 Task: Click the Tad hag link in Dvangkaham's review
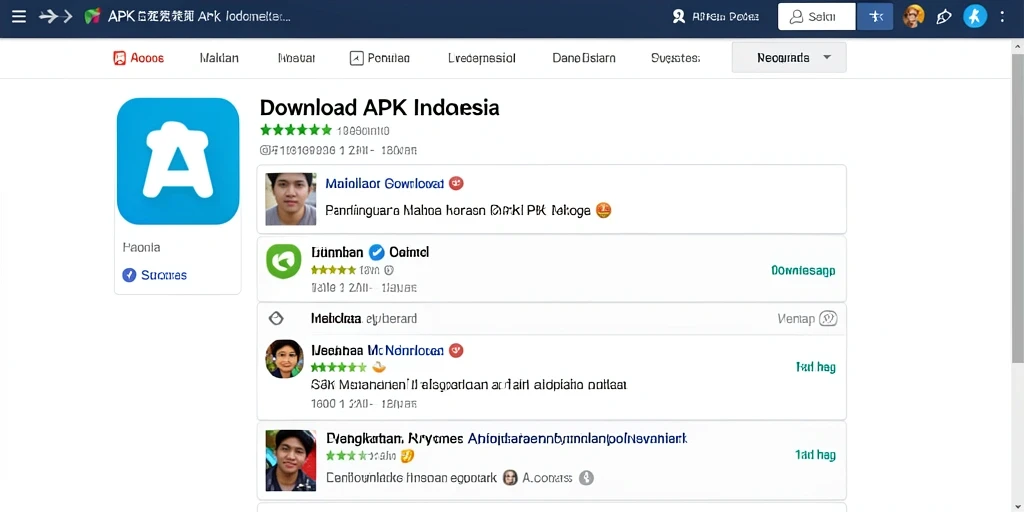pyautogui.click(x=816, y=455)
